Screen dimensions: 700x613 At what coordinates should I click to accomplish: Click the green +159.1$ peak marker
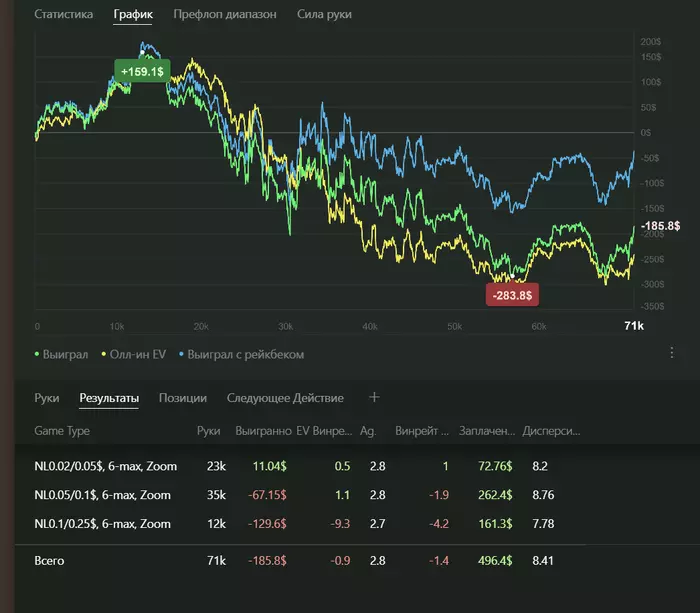143,72
